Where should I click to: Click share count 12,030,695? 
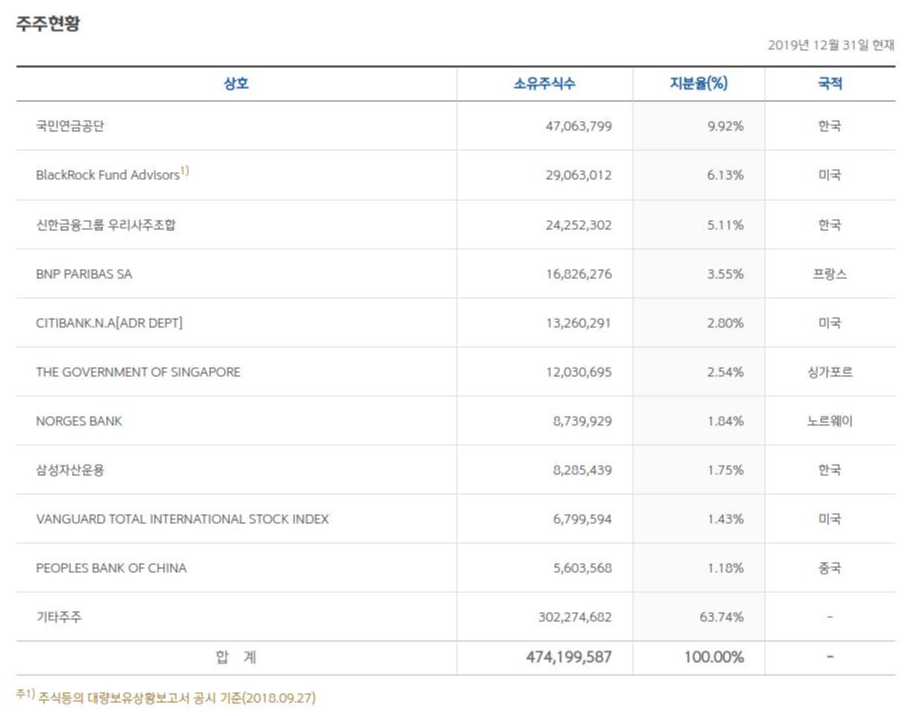tap(579, 372)
